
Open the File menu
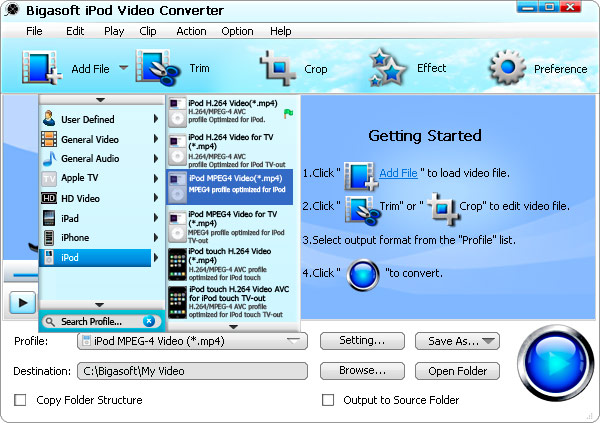pos(34,31)
